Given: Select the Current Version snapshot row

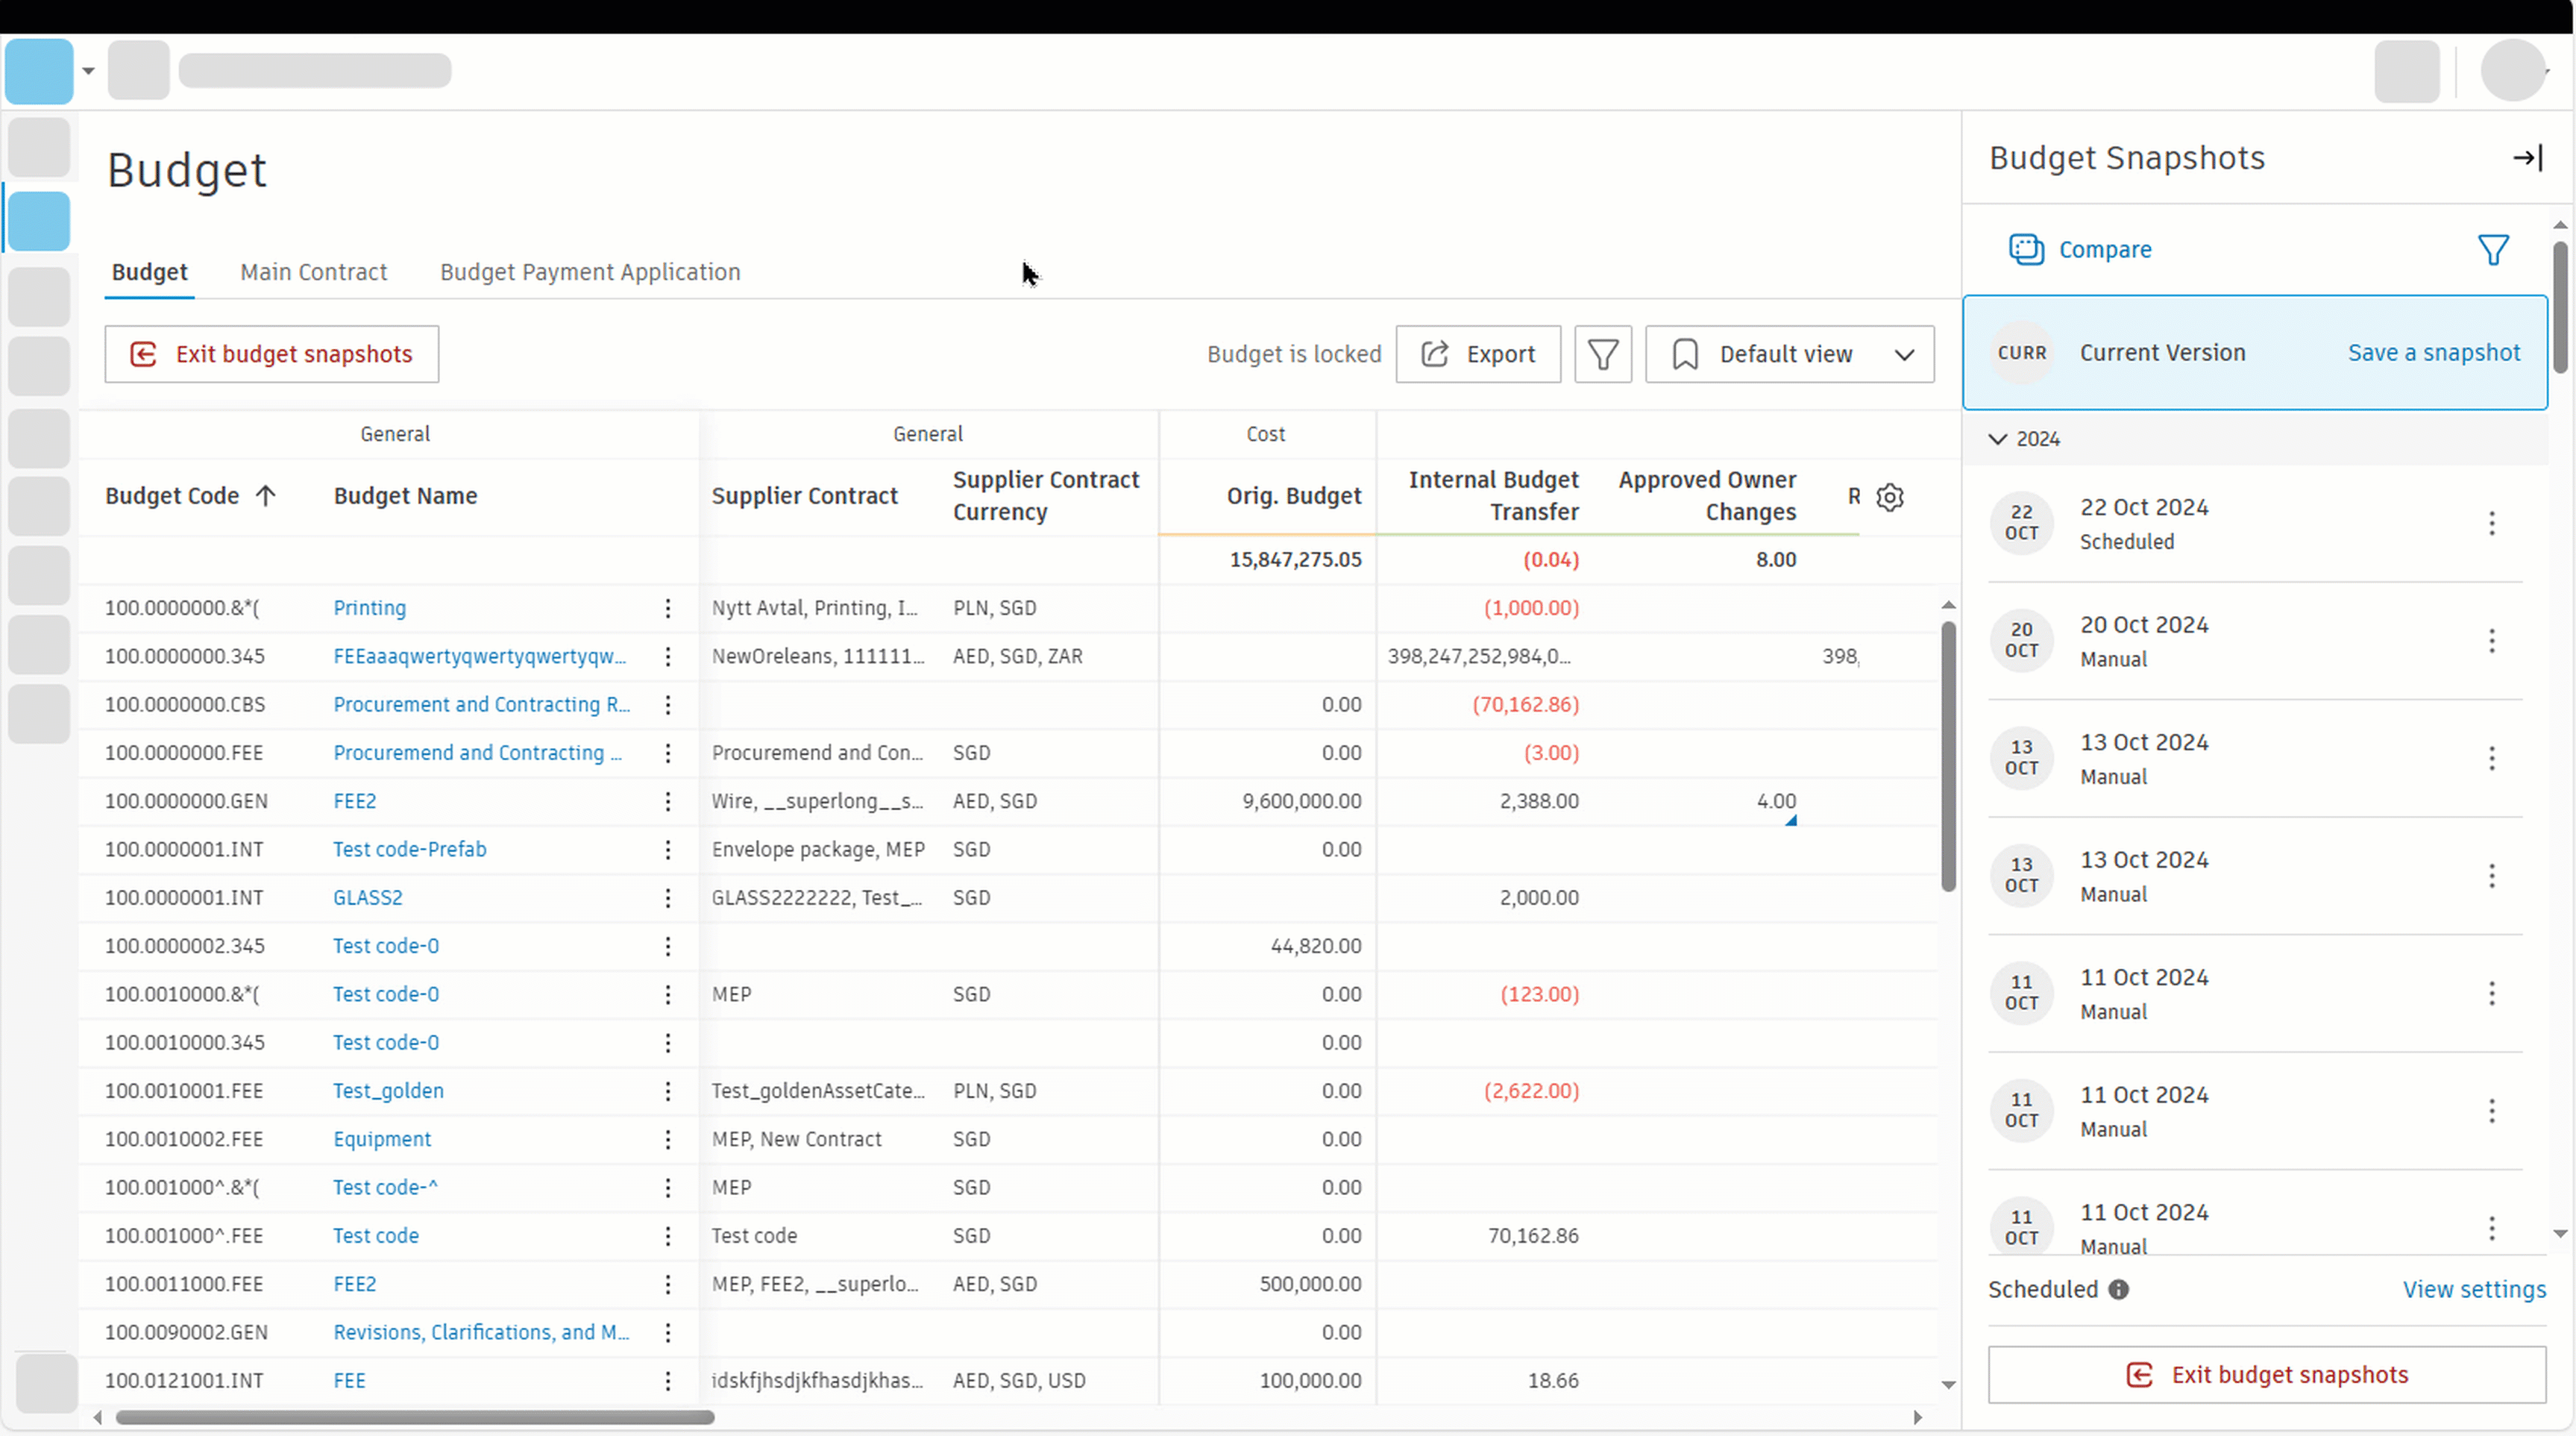Looking at the screenshot, I should (2255, 353).
